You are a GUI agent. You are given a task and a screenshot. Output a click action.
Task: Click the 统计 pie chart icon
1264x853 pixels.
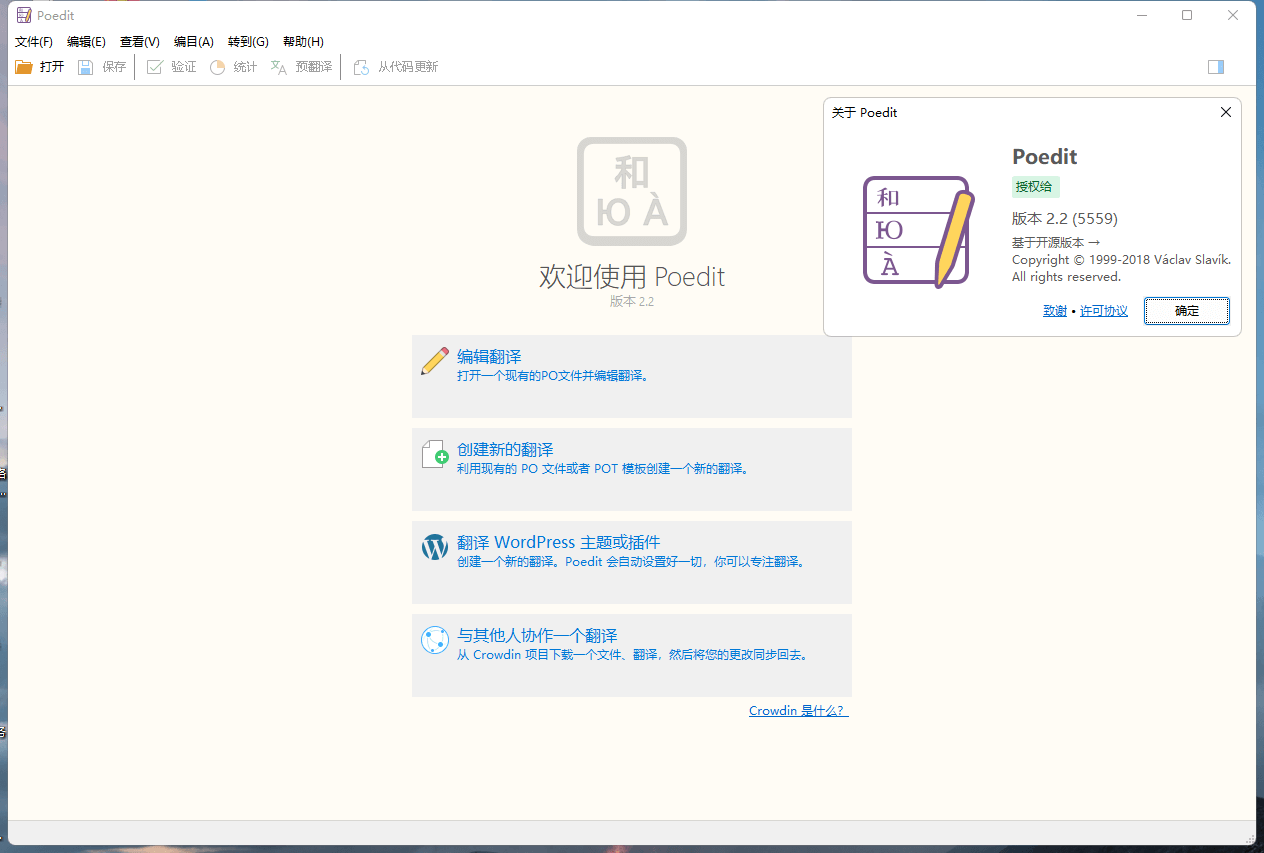[x=217, y=67]
